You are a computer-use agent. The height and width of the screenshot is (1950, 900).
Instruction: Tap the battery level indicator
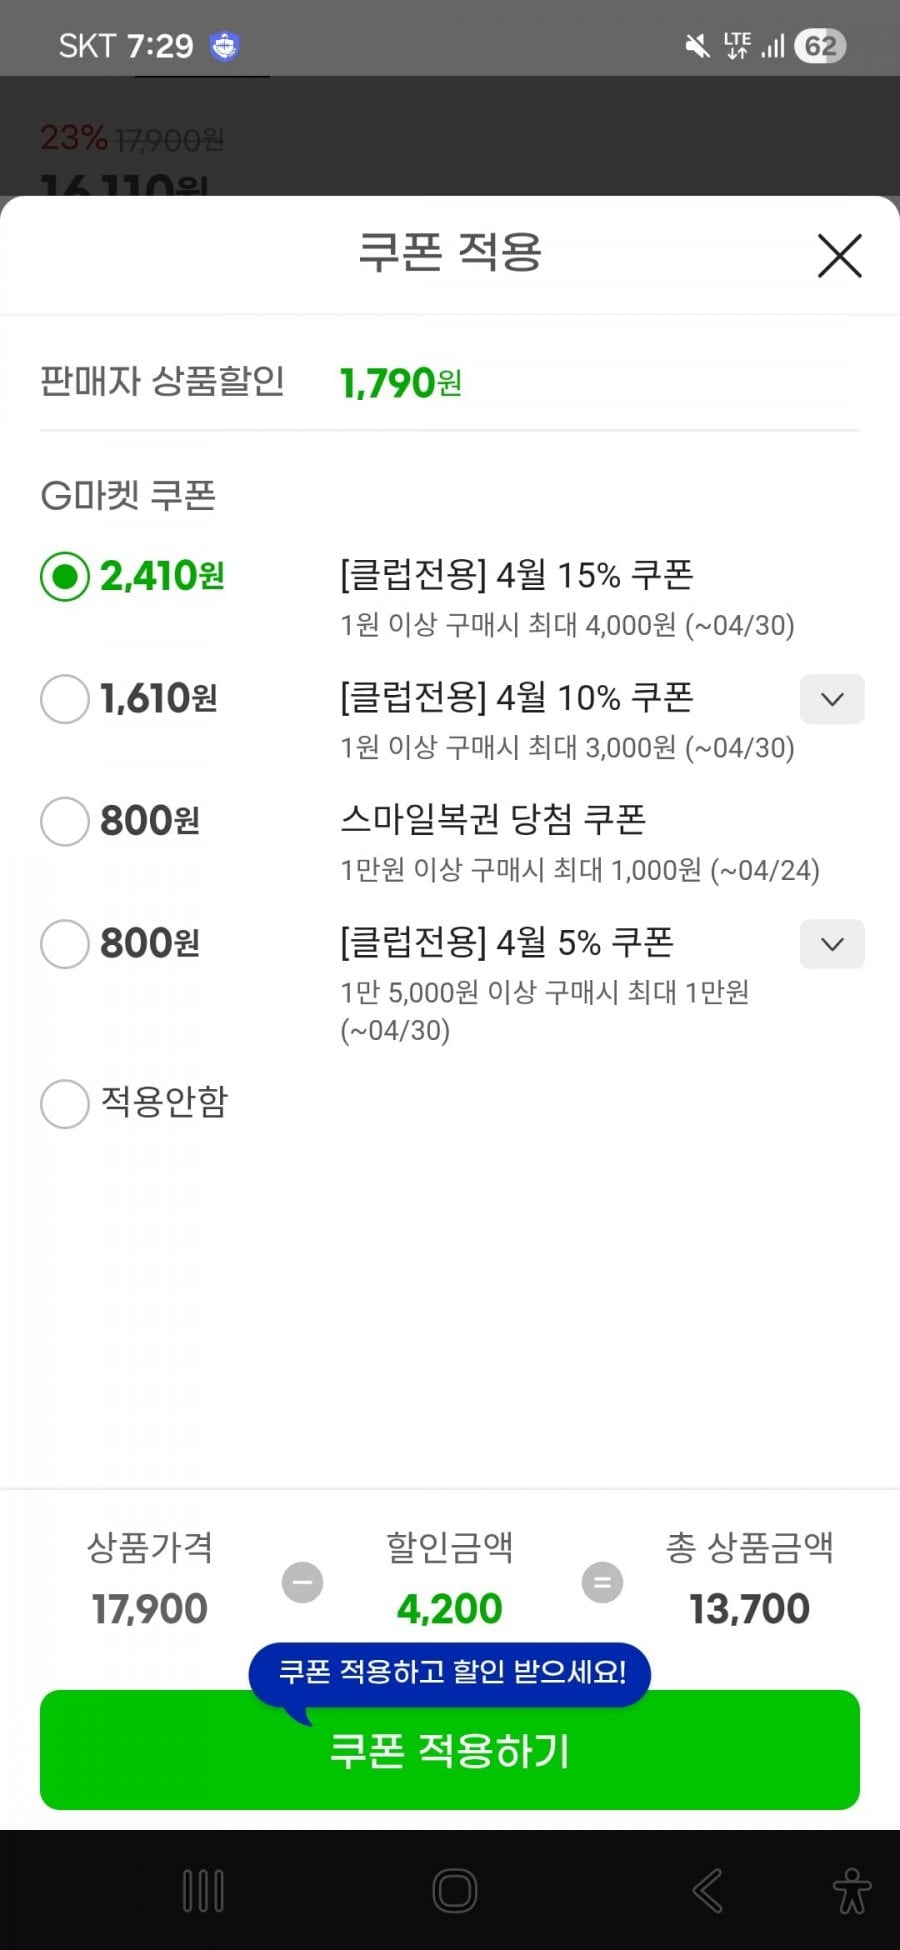(x=820, y=46)
